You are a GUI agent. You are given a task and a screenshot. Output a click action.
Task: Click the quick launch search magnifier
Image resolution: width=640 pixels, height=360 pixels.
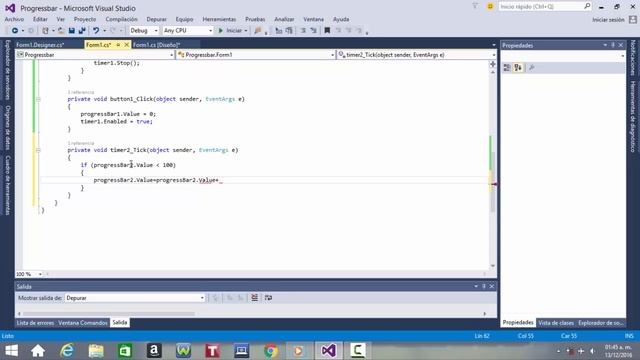[587, 6]
